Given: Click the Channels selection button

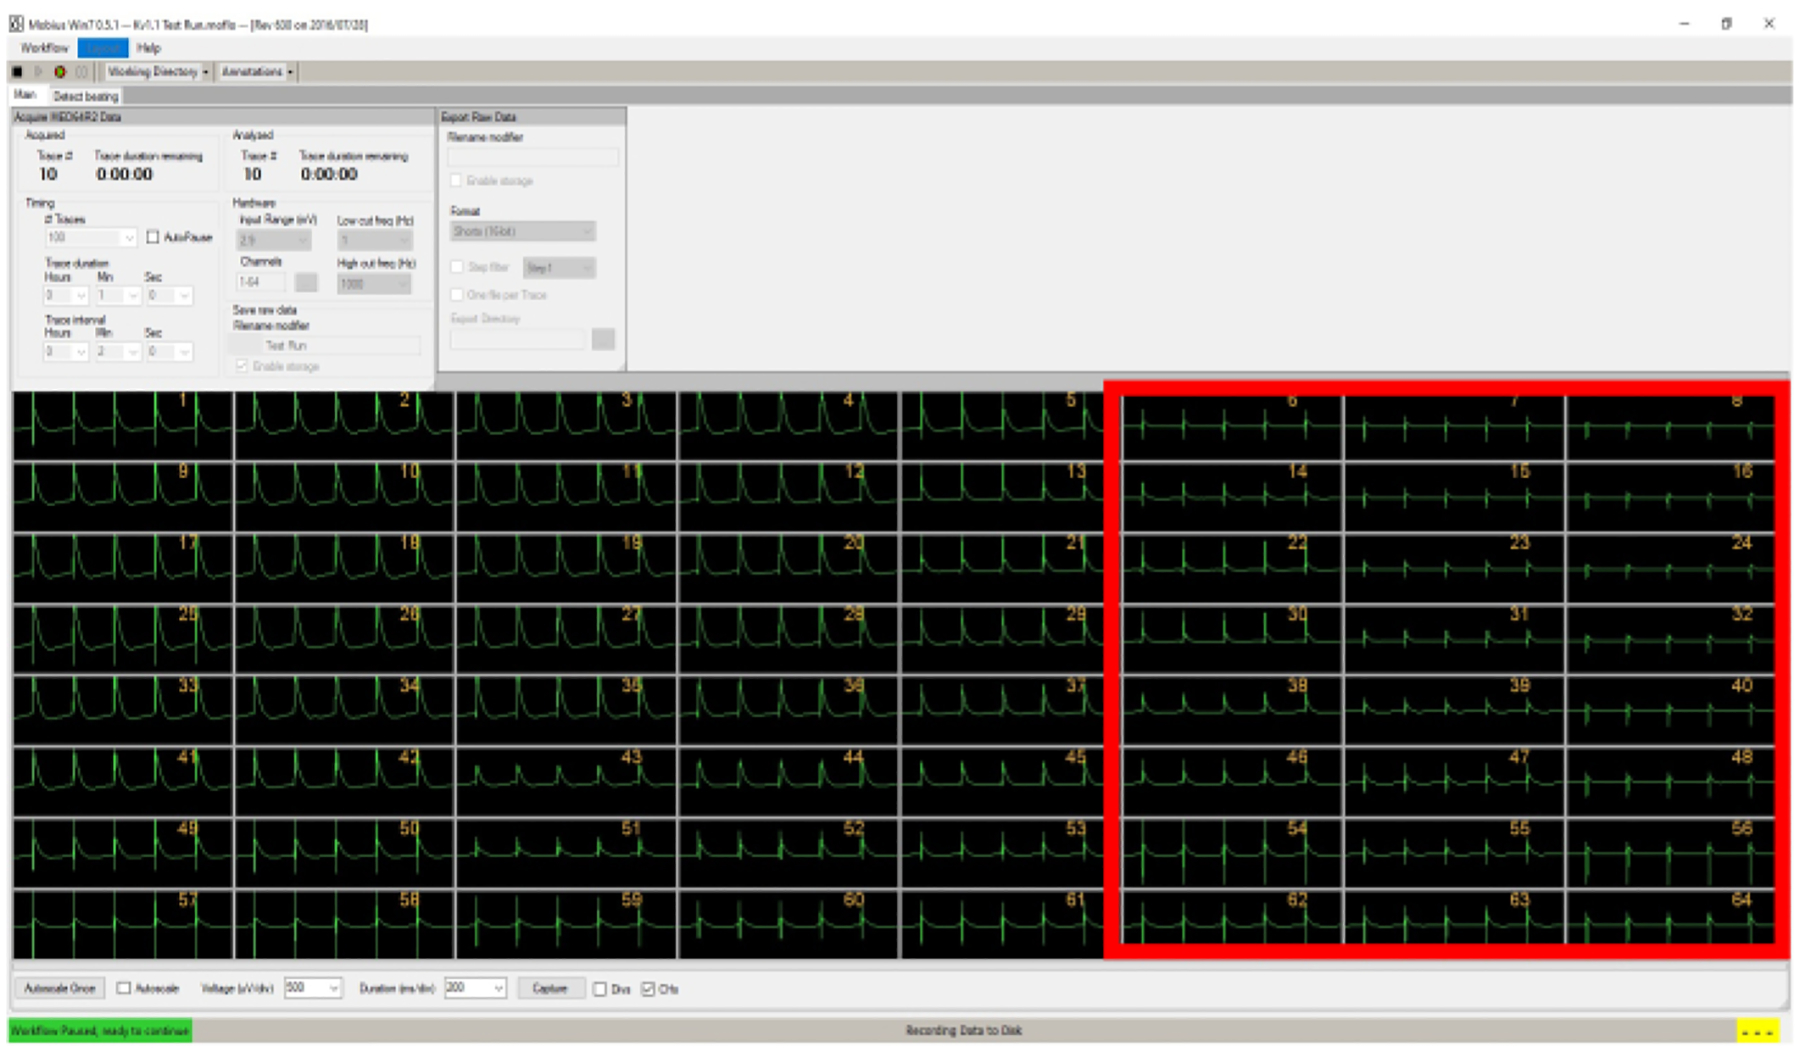Looking at the screenshot, I should pyautogui.click(x=306, y=283).
